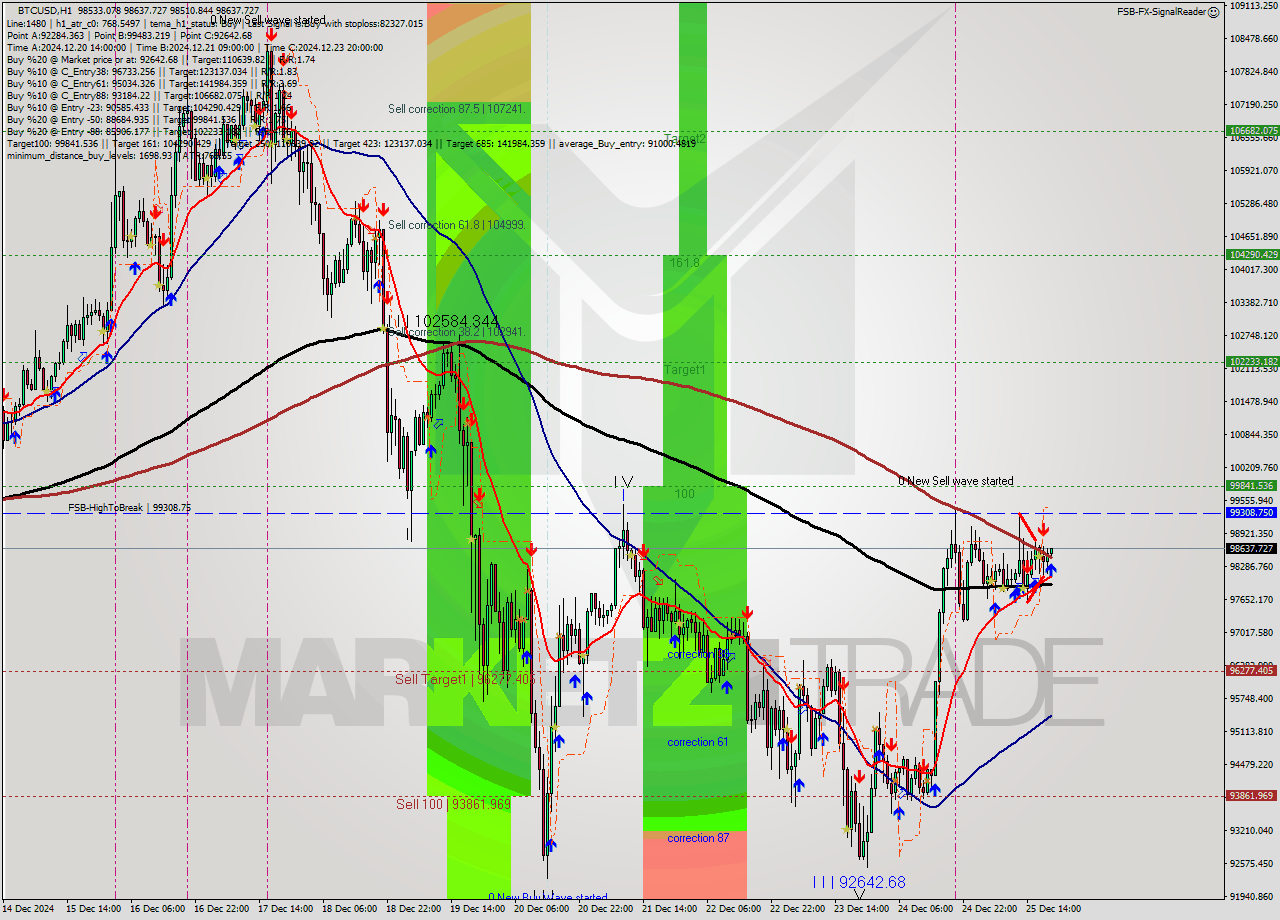The image size is (1280, 920).
Task: Click '0 New Sell wave started' near 99841
Action: click(955, 481)
